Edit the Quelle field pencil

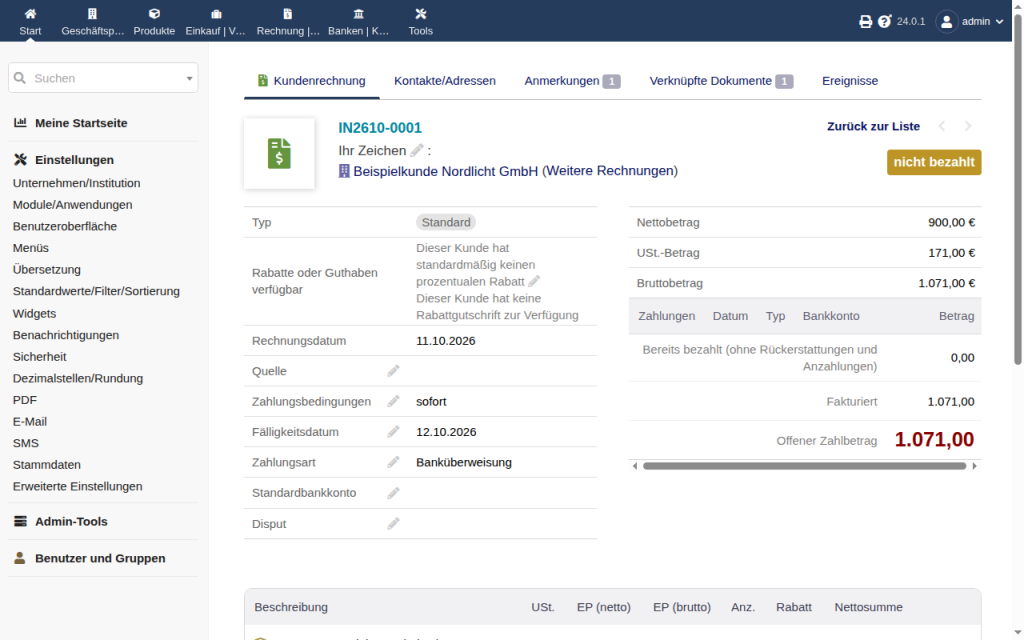pyautogui.click(x=393, y=371)
